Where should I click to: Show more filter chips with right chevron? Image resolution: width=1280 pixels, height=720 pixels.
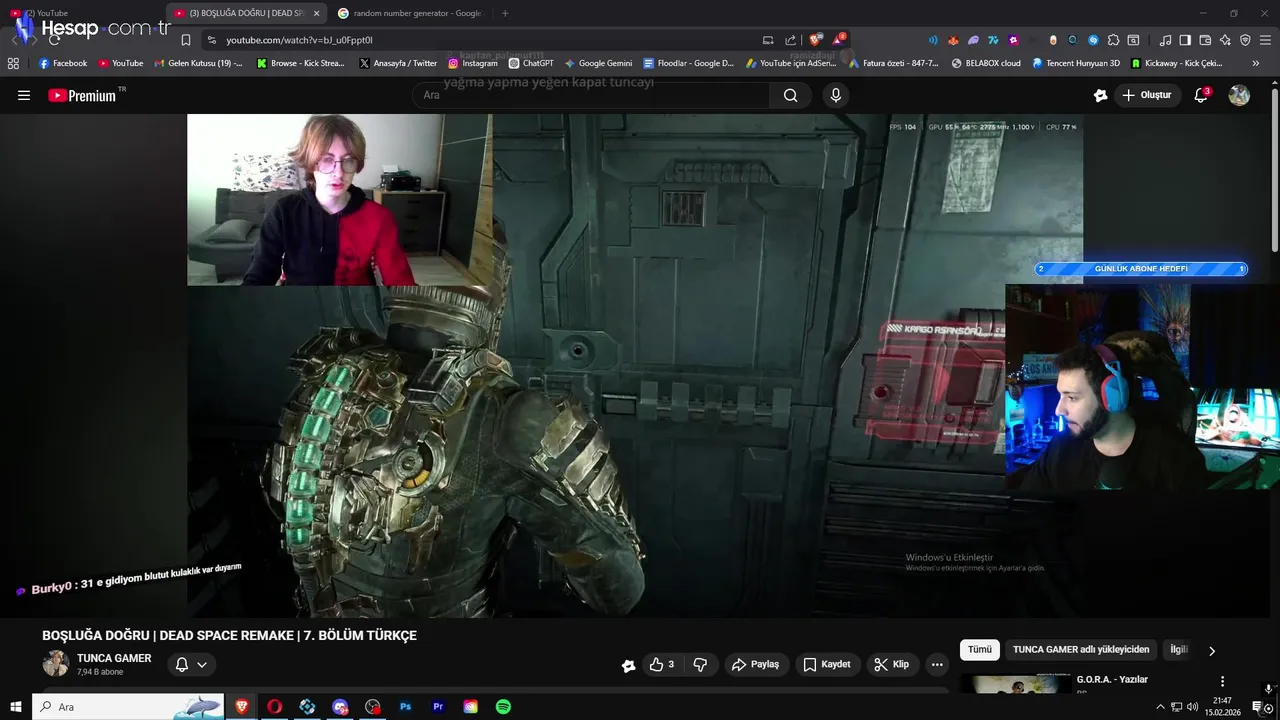click(x=1212, y=650)
